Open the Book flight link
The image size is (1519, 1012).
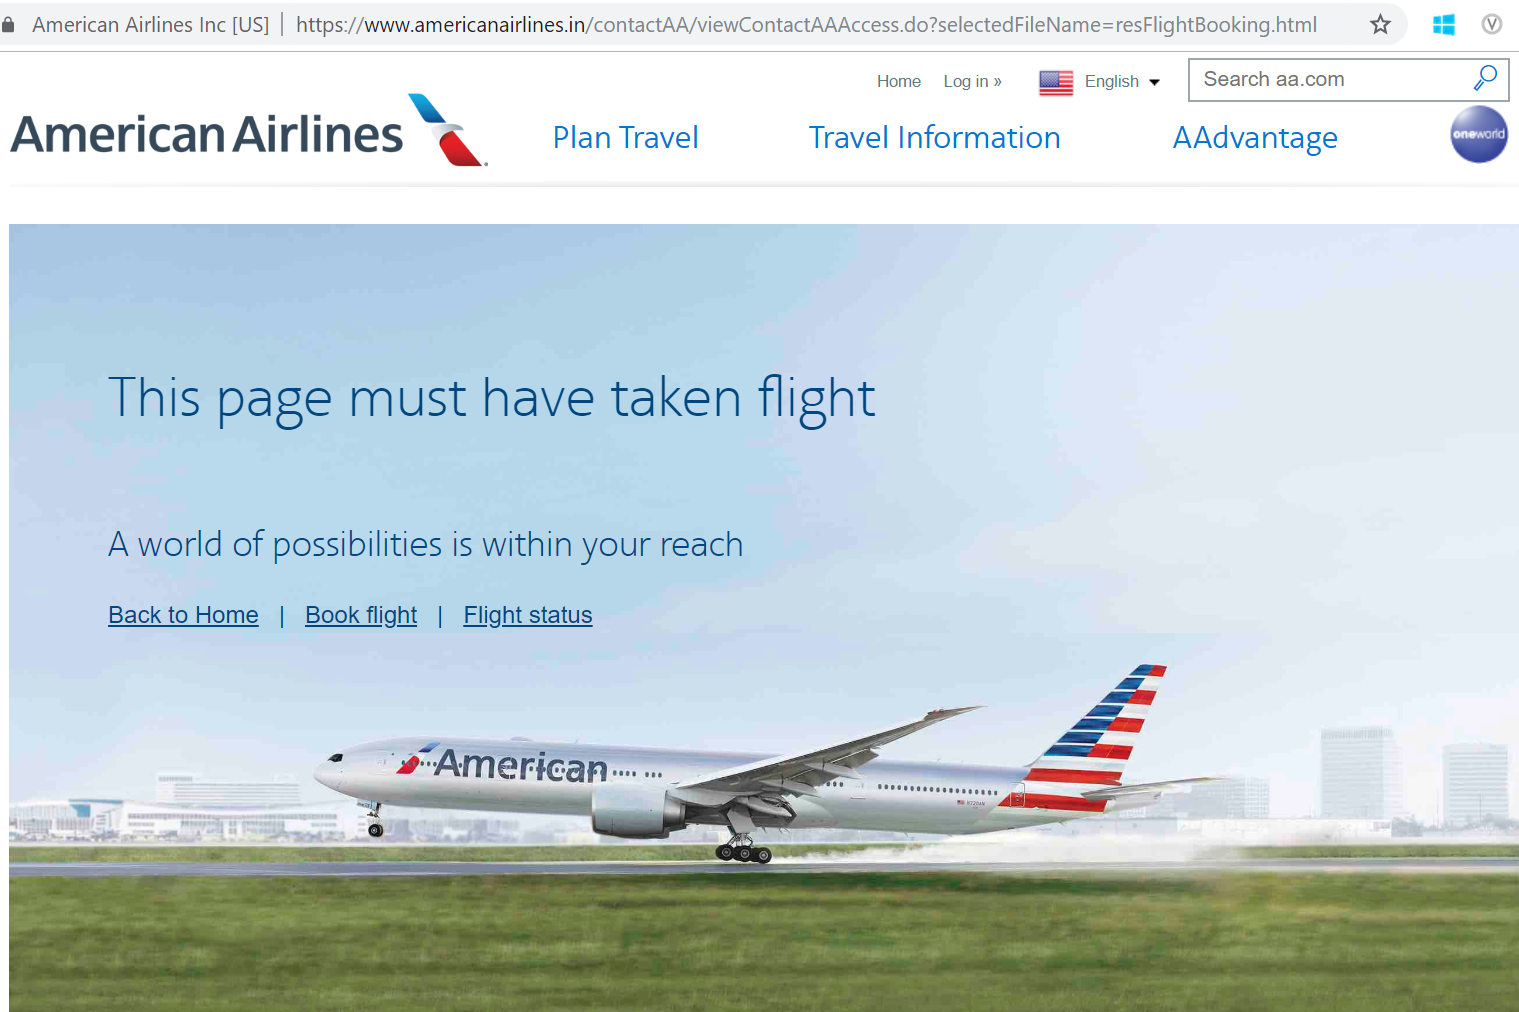361,615
